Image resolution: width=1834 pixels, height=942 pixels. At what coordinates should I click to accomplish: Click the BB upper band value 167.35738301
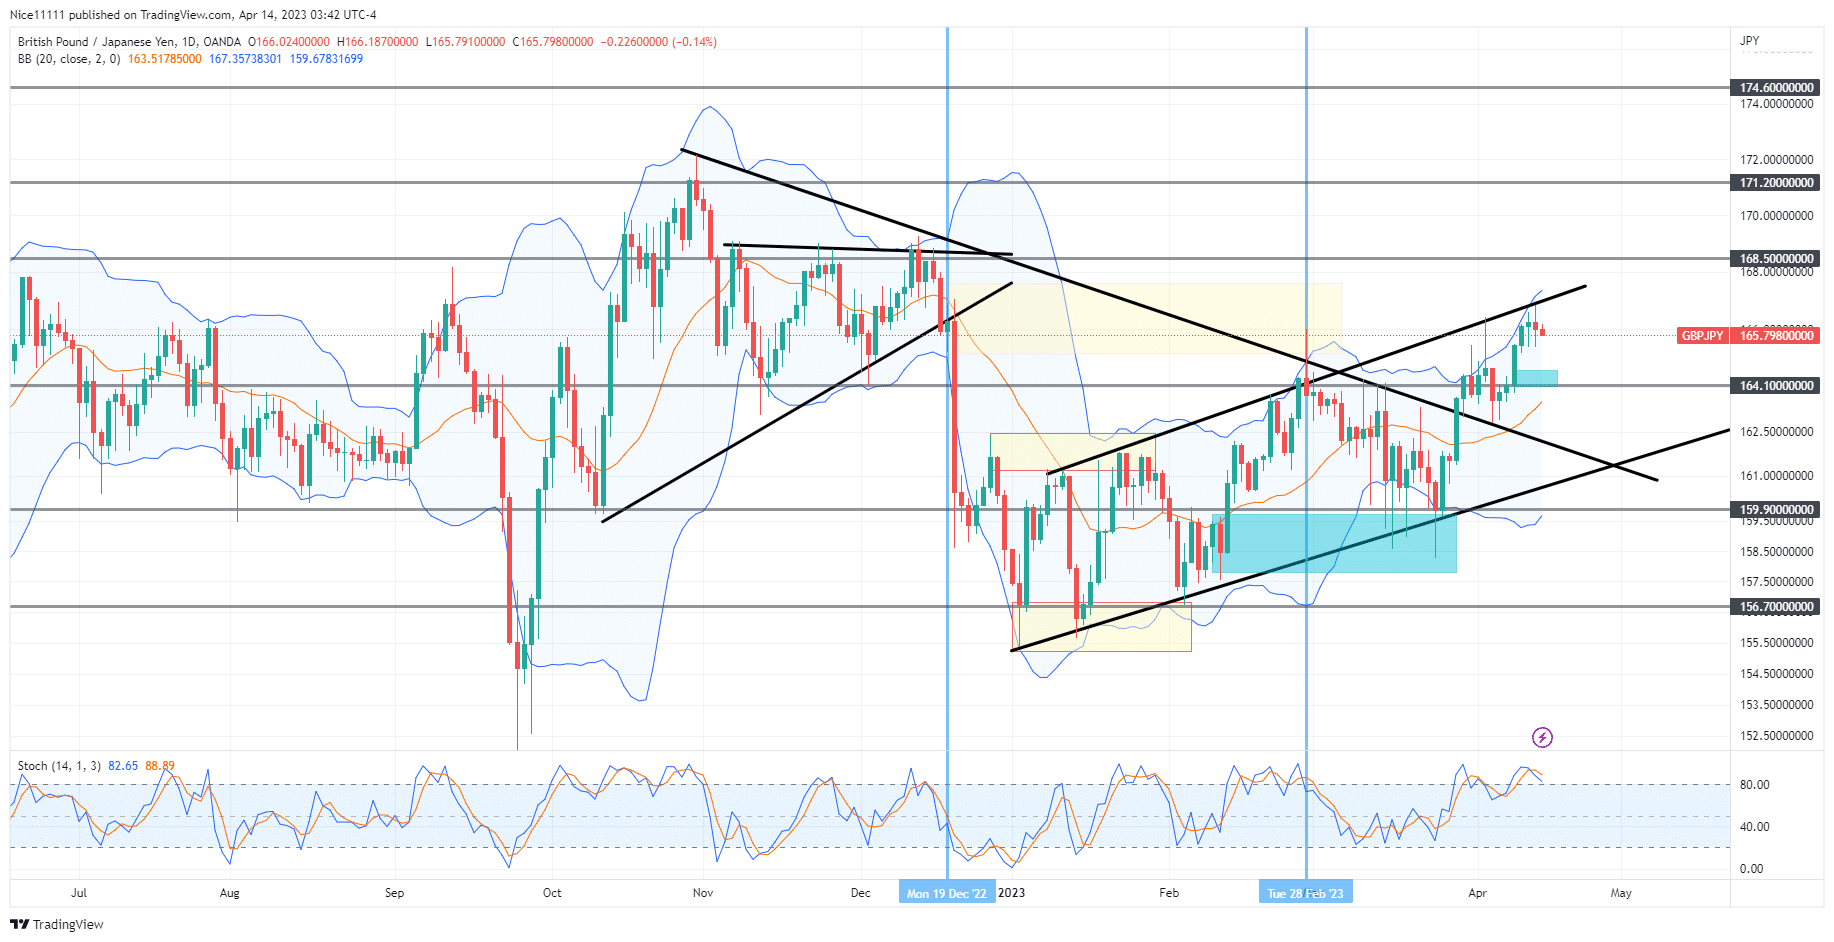tap(245, 59)
